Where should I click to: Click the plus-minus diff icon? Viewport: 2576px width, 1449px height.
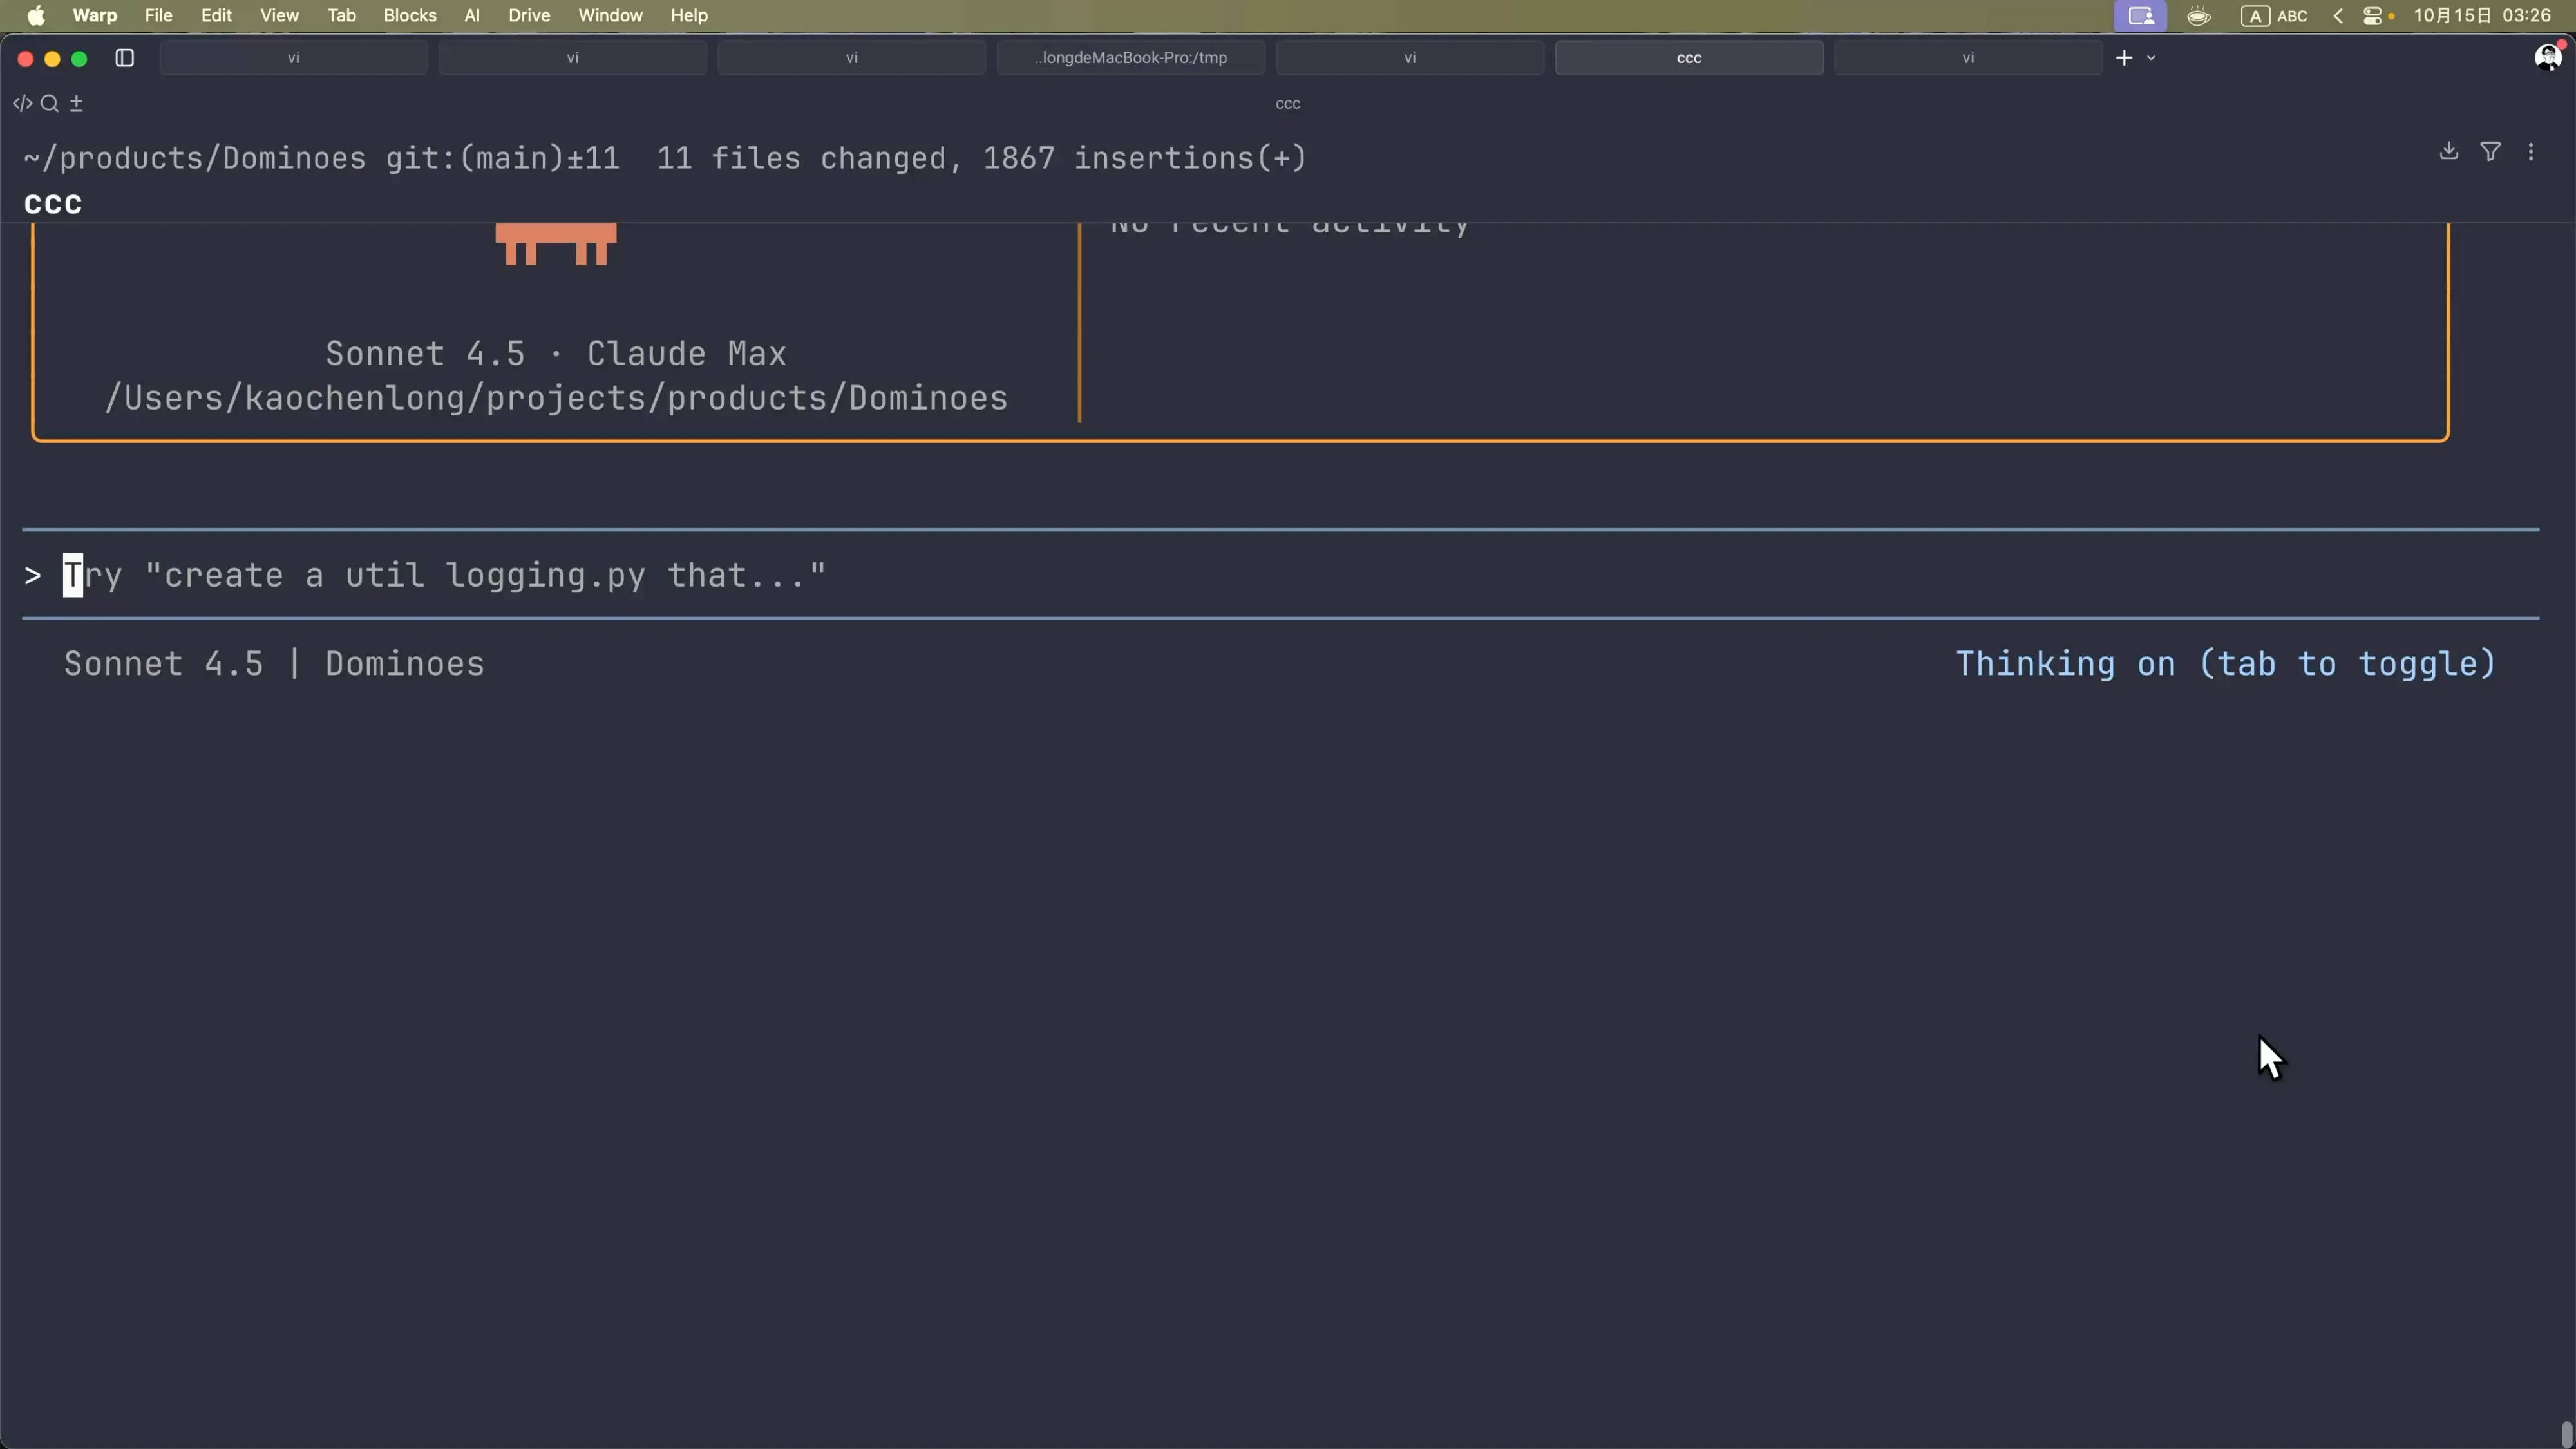[76, 103]
